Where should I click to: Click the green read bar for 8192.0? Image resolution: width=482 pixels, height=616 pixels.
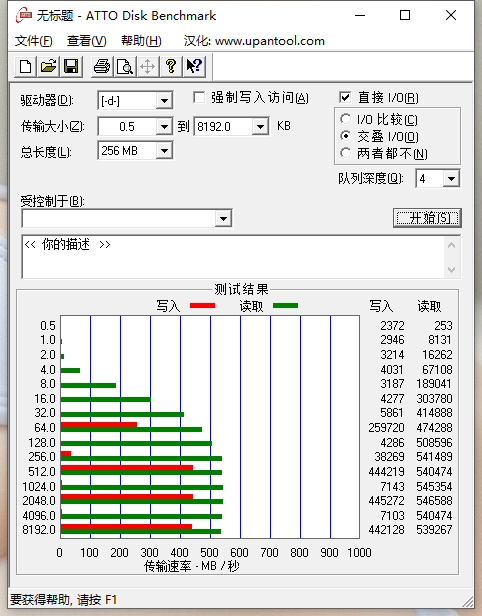pos(141,532)
